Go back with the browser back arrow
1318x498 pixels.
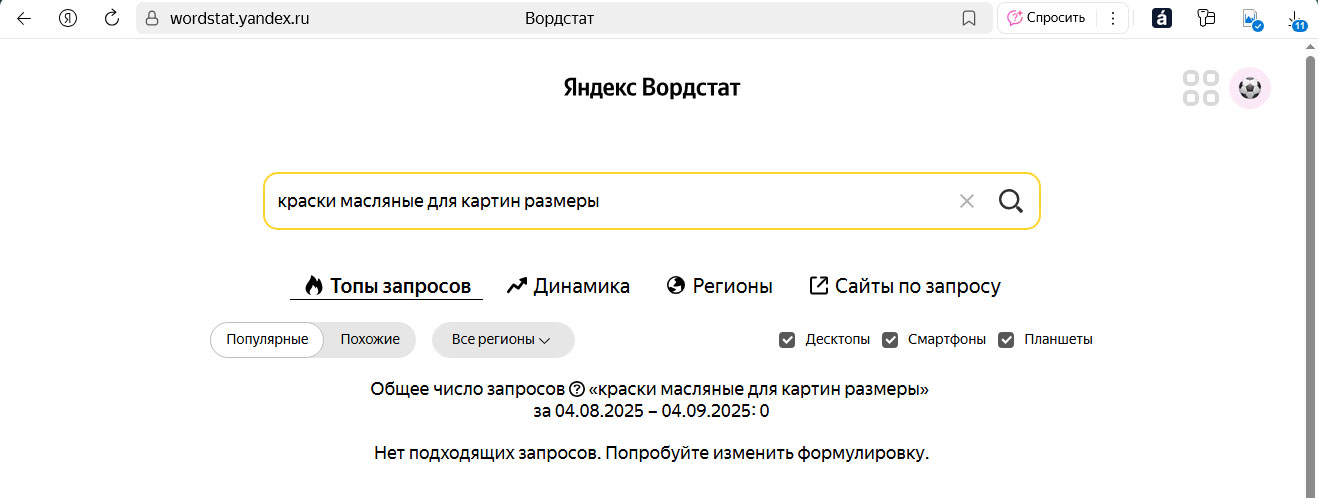(24, 18)
